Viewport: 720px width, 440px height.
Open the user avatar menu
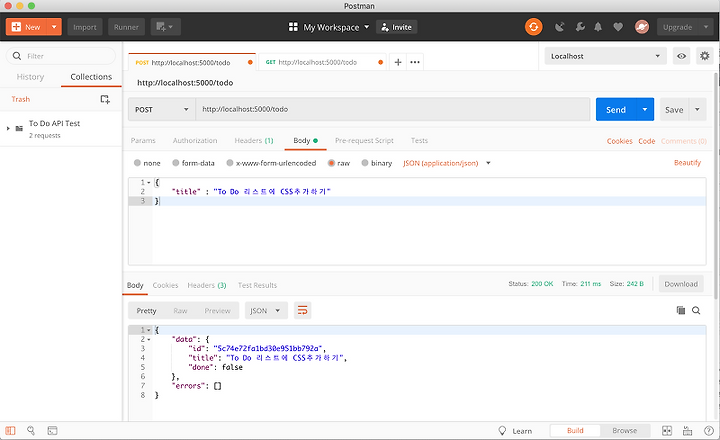click(x=641, y=27)
